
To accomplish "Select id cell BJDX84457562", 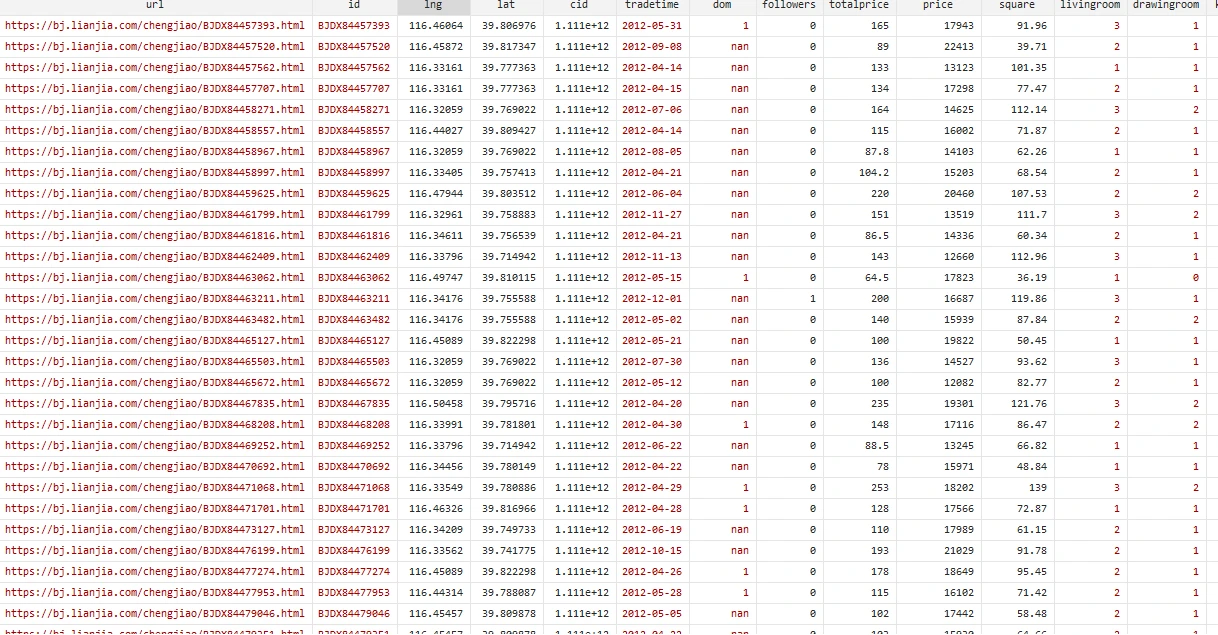I will click(354, 68).
